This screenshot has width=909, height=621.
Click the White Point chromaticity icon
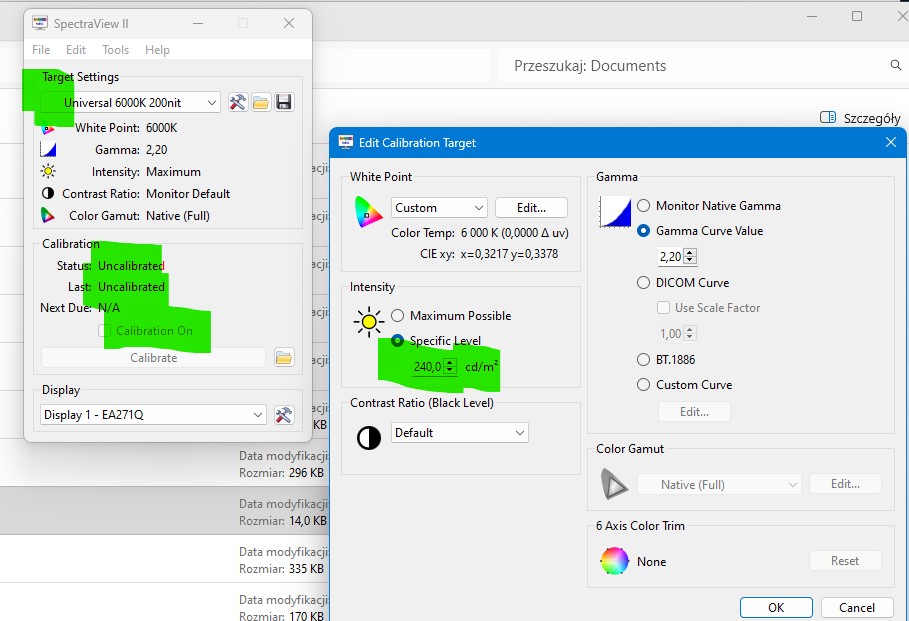(x=368, y=212)
